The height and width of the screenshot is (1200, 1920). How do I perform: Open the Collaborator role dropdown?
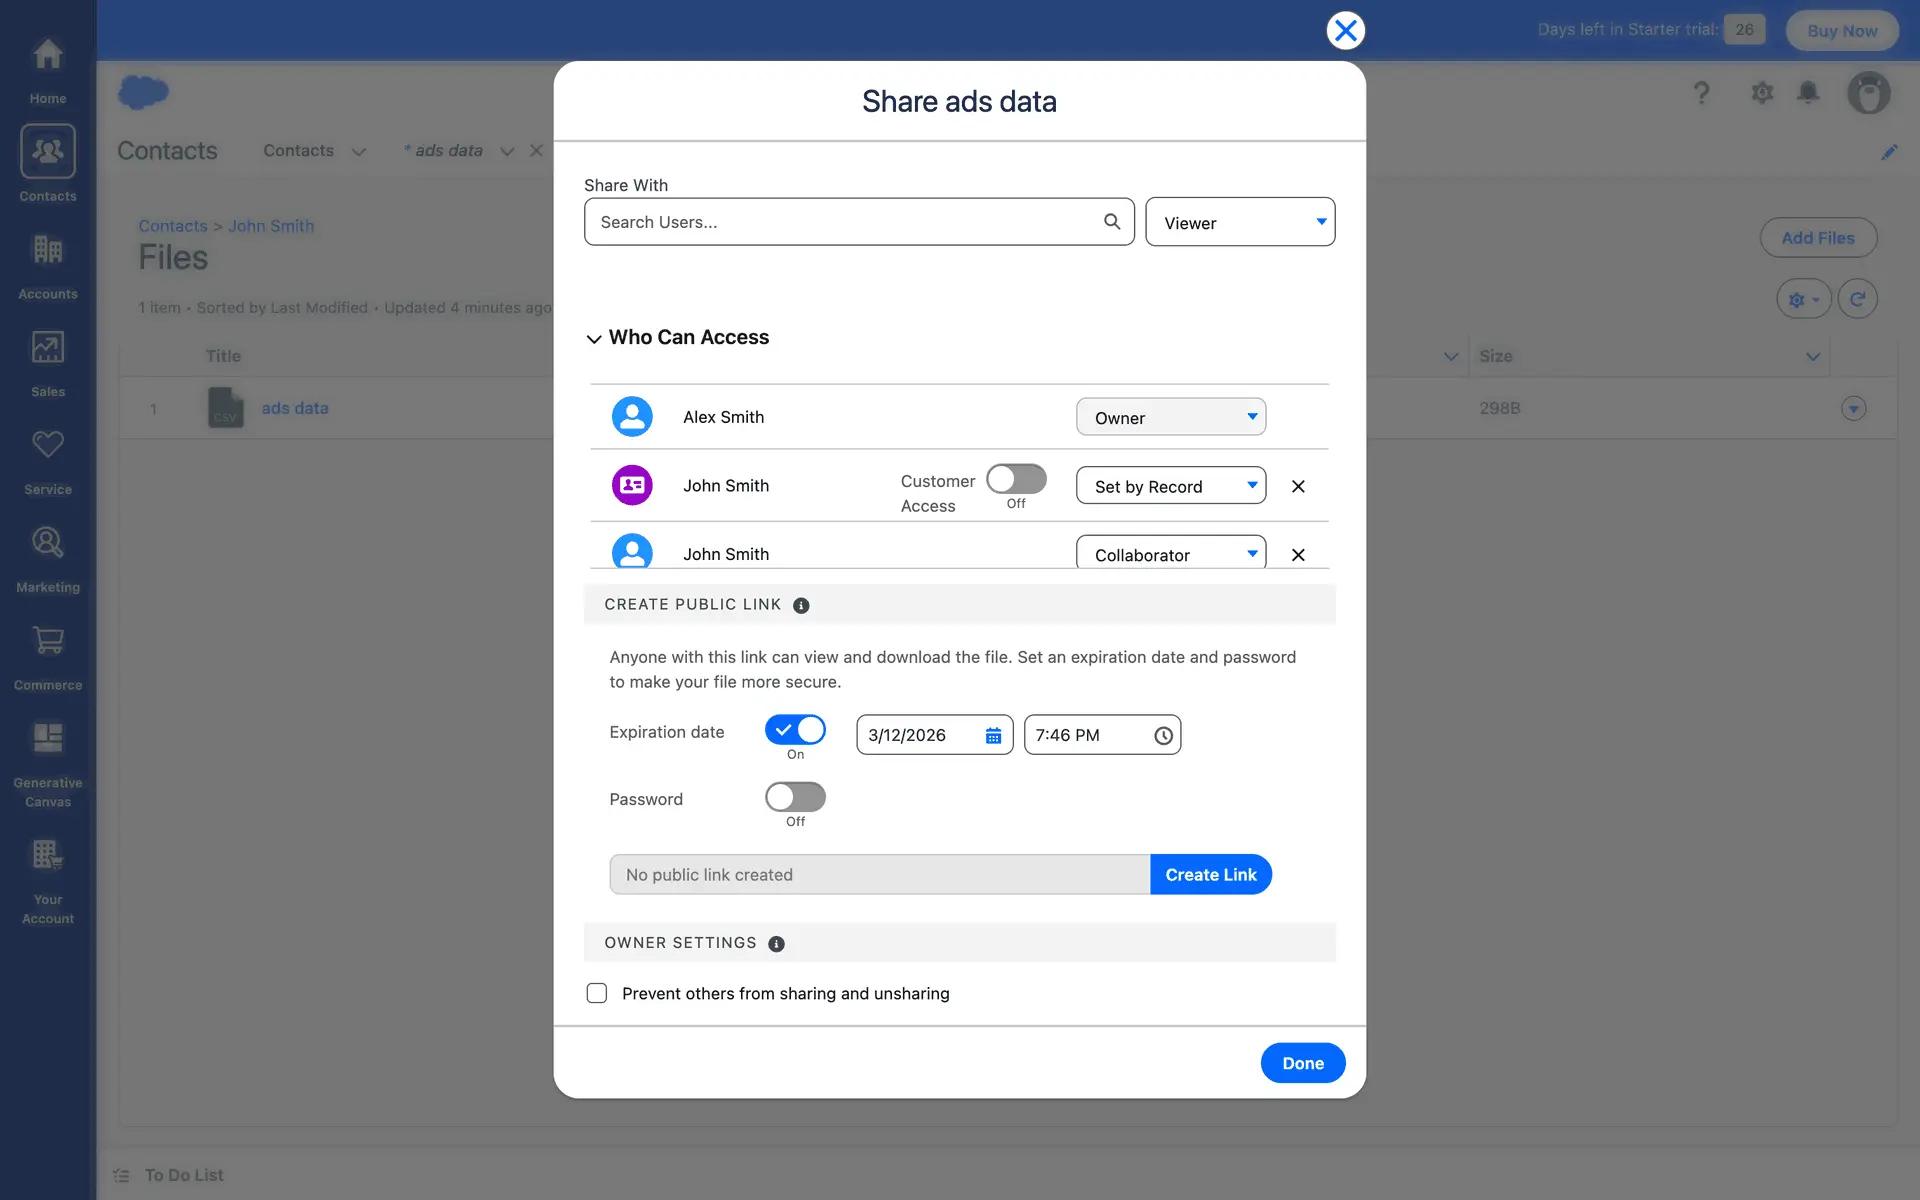pos(1170,555)
